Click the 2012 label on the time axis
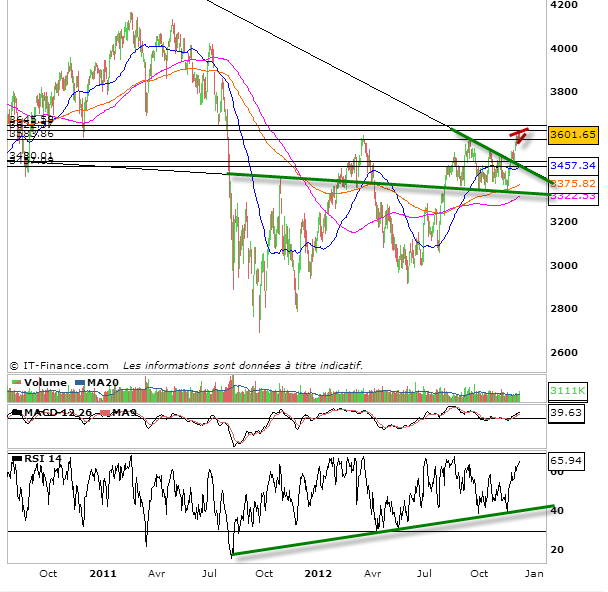This screenshot has width=608, height=592. coord(319,575)
